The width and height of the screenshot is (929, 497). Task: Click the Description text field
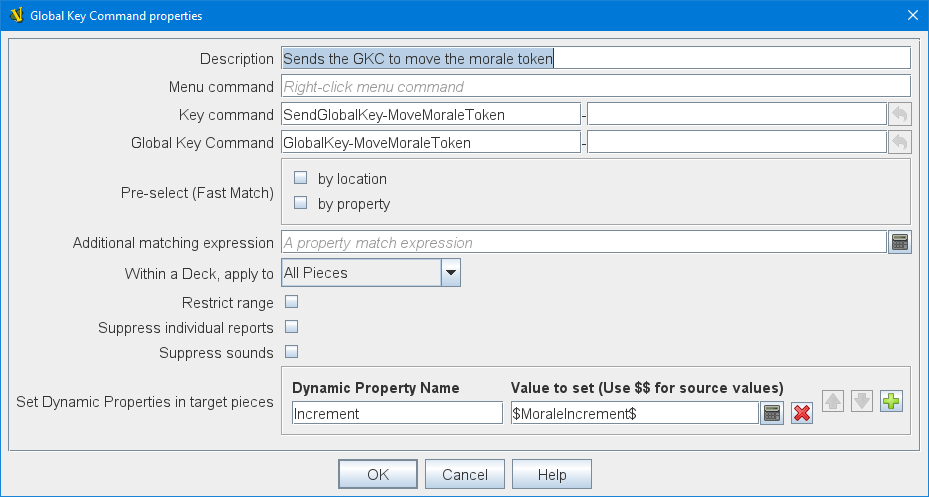595,59
